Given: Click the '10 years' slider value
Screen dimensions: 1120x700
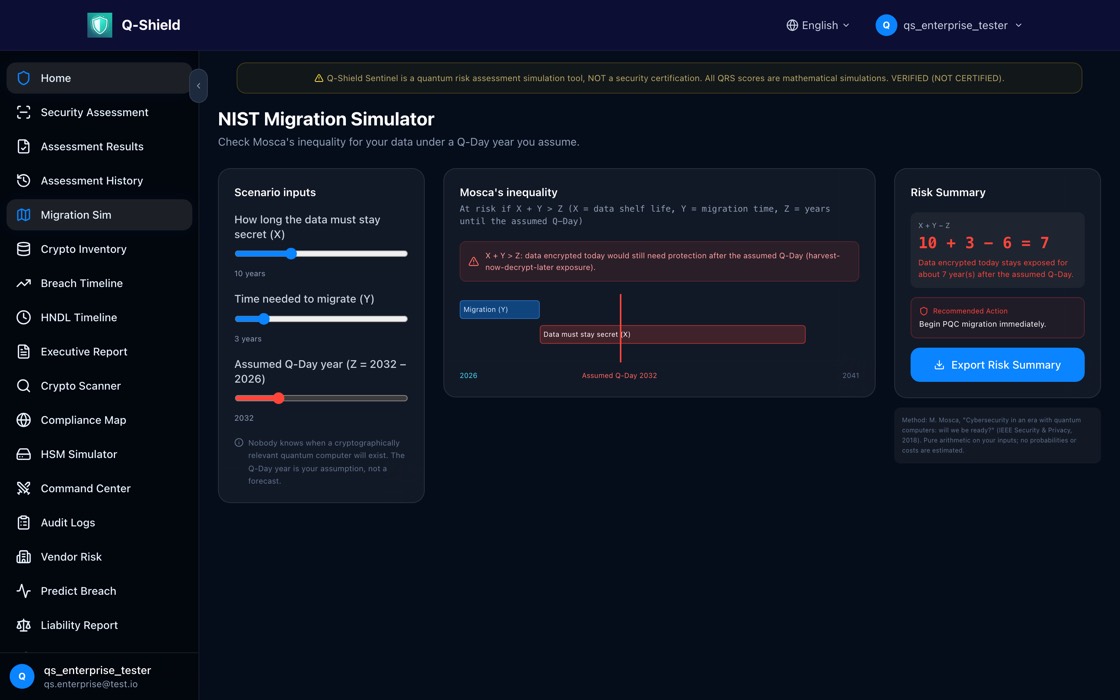Looking at the screenshot, I should 249,274.
